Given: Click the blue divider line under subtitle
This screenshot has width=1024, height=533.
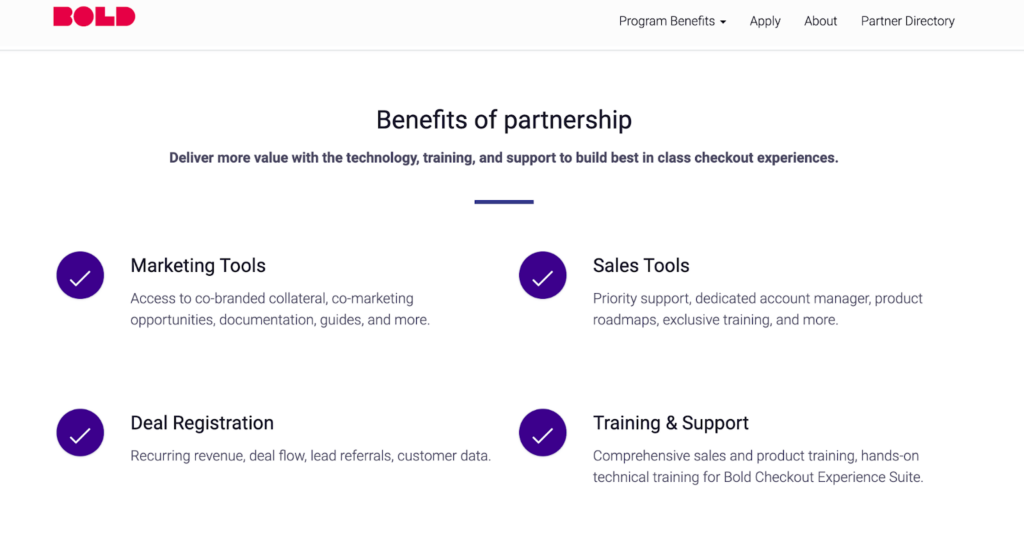Looking at the screenshot, I should coord(504,202).
